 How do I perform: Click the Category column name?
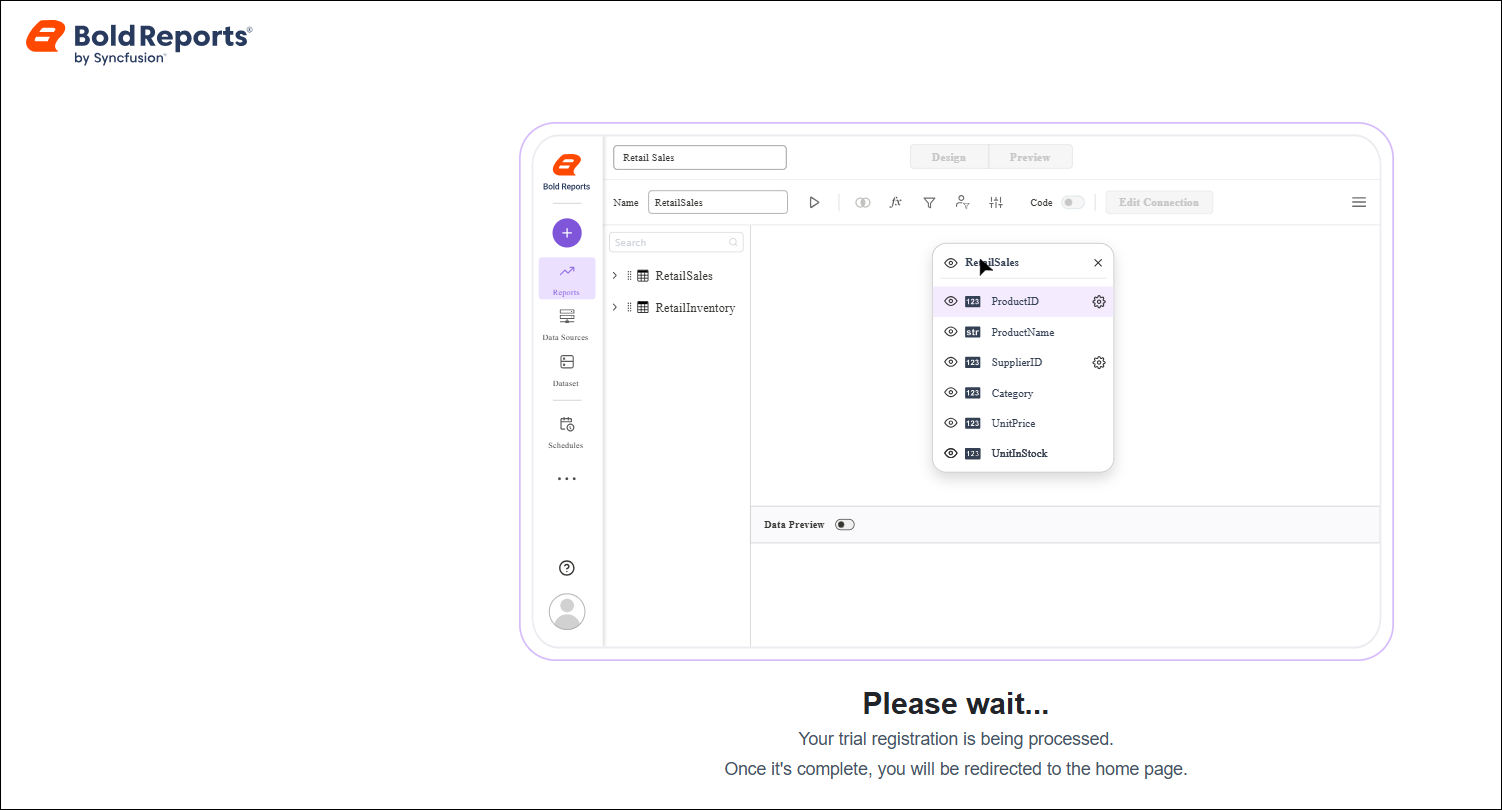click(1012, 393)
